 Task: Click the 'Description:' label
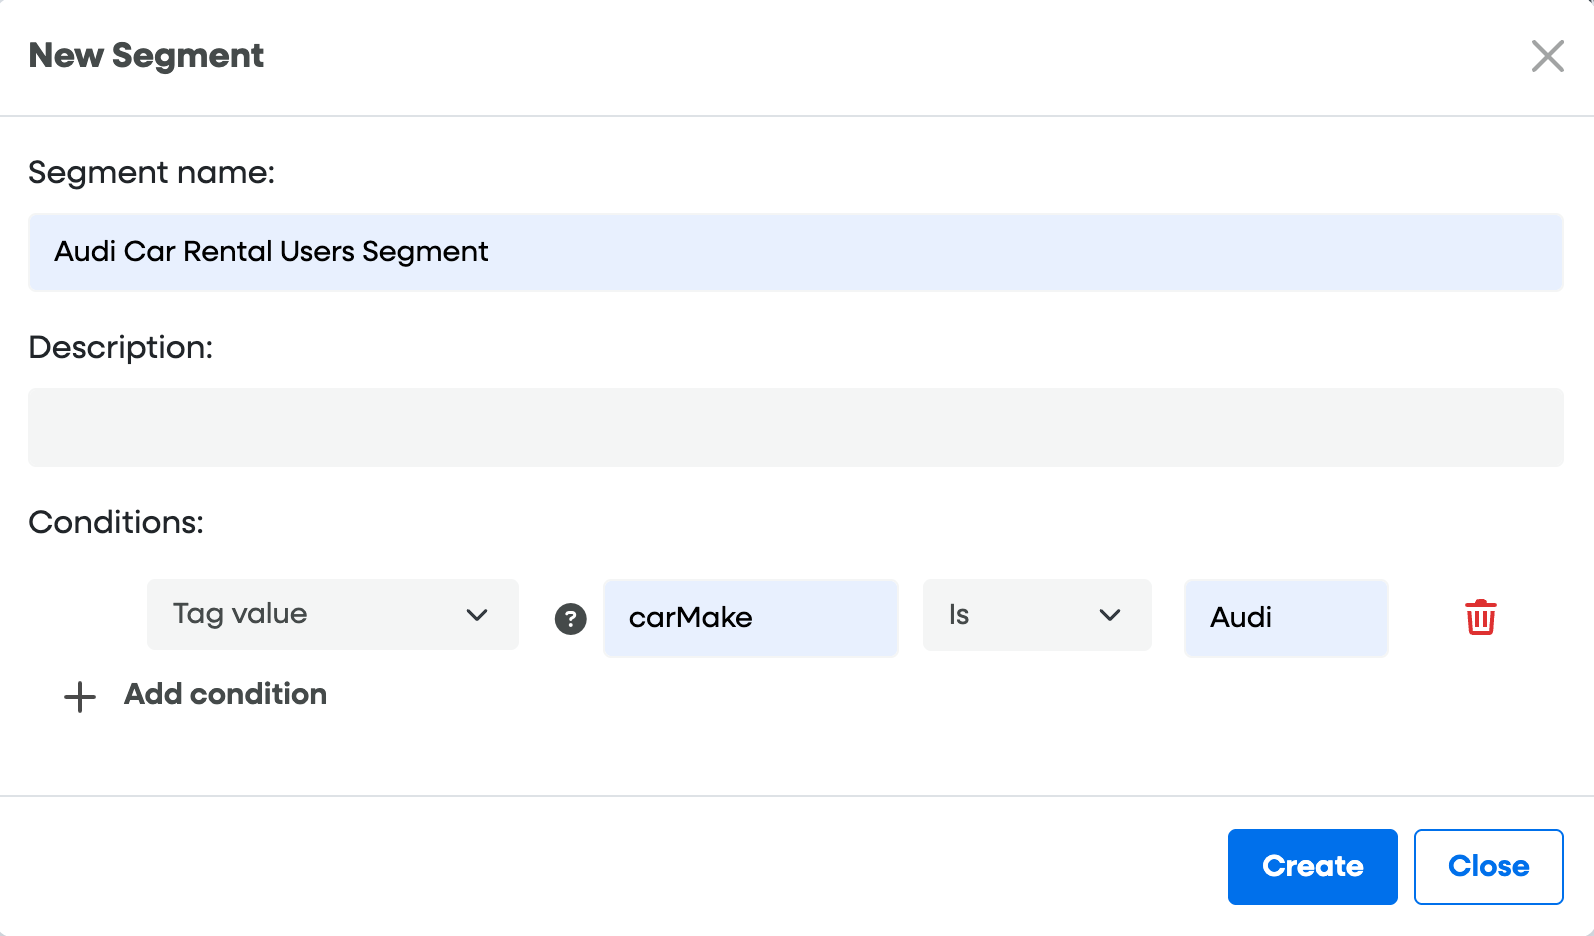click(x=120, y=347)
